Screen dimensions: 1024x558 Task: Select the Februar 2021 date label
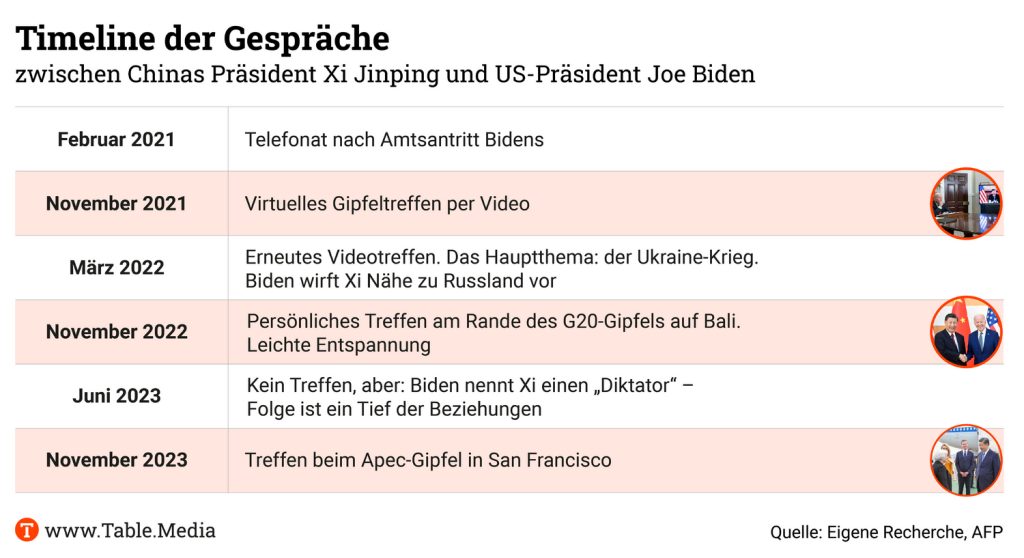pyautogui.click(x=116, y=140)
